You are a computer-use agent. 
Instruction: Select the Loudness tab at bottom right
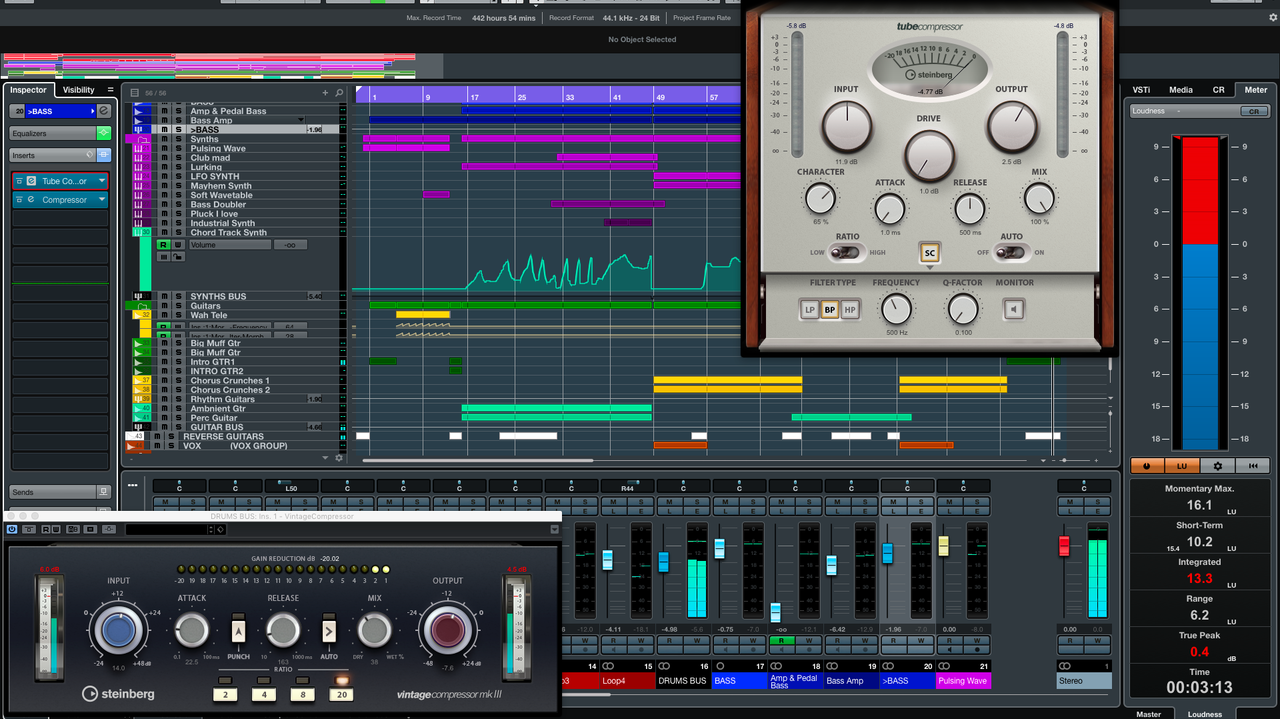point(1205,714)
